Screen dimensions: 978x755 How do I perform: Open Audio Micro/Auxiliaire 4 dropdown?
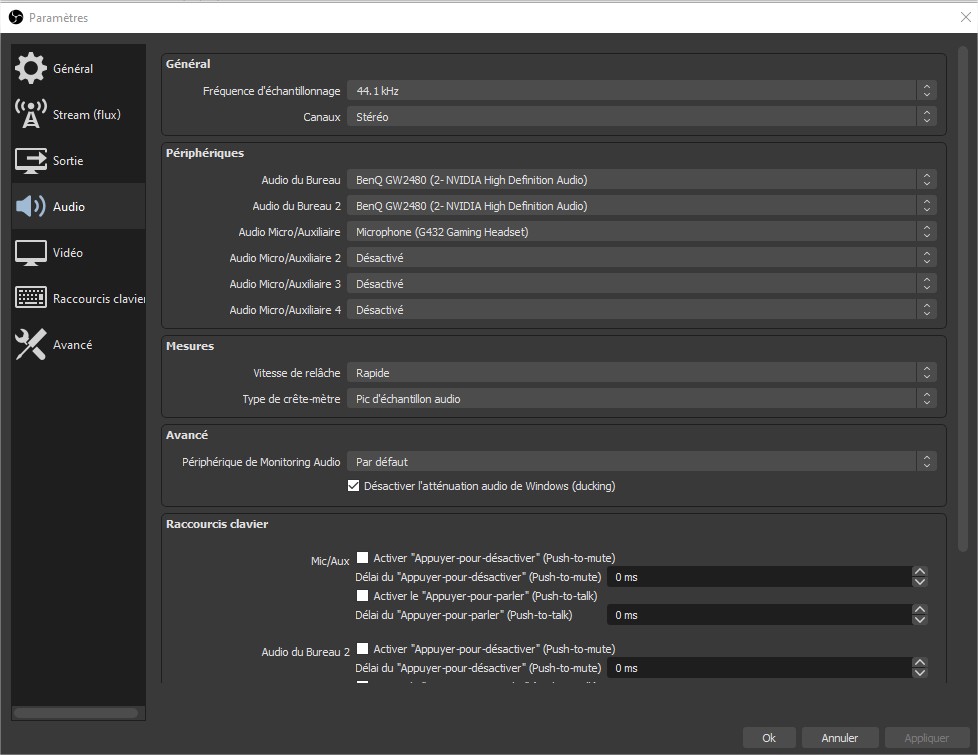pyautogui.click(x=642, y=309)
